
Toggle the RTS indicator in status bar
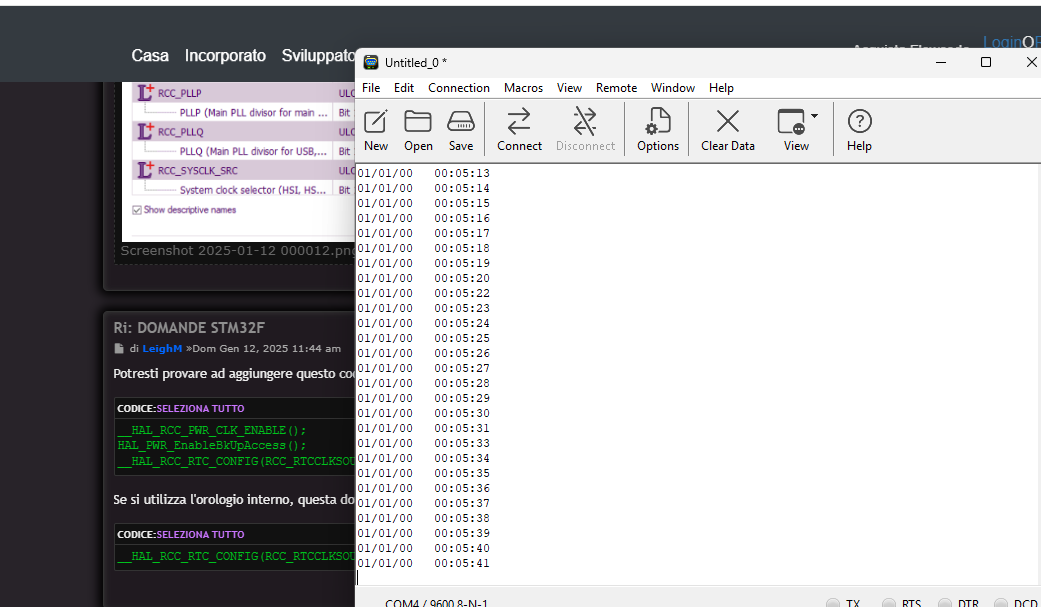click(x=889, y=603)
